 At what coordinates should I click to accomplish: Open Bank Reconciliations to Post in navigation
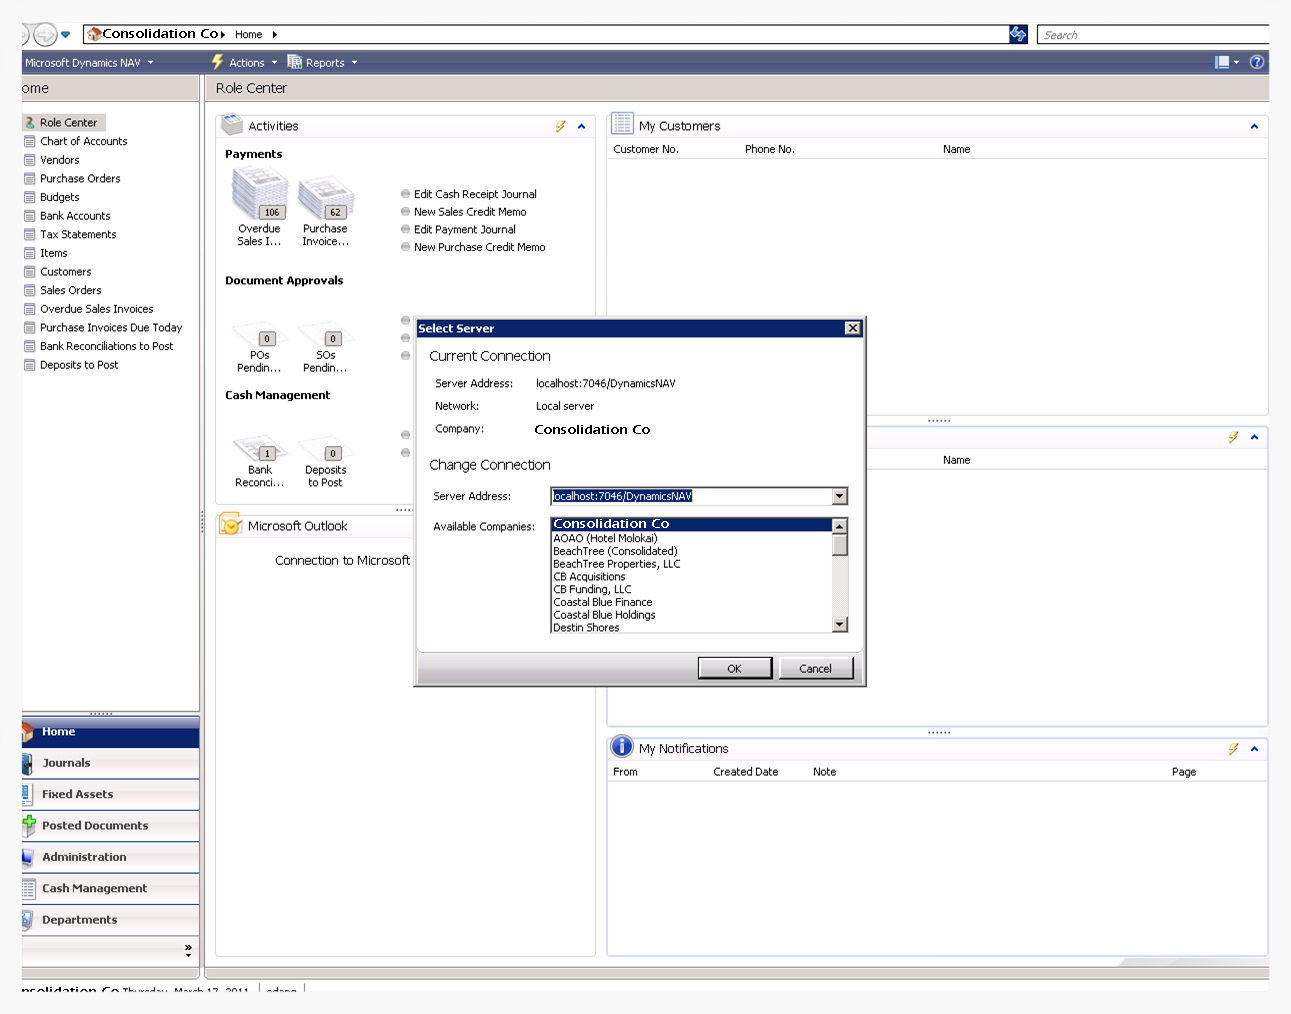[x=107, y=347]
